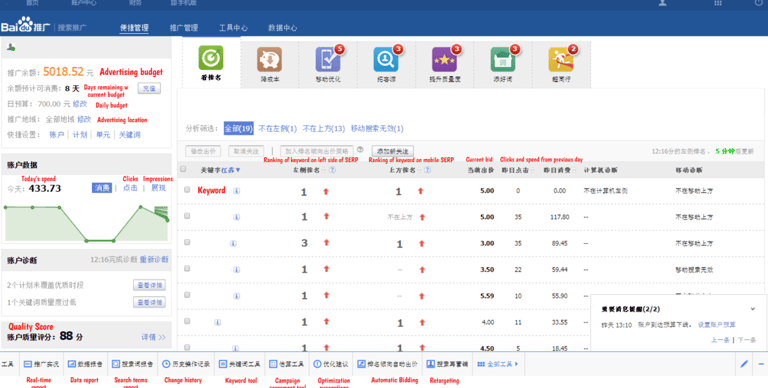Open the purple stars quality score icon
Screen dimensions: 768x388
[444, 60]
